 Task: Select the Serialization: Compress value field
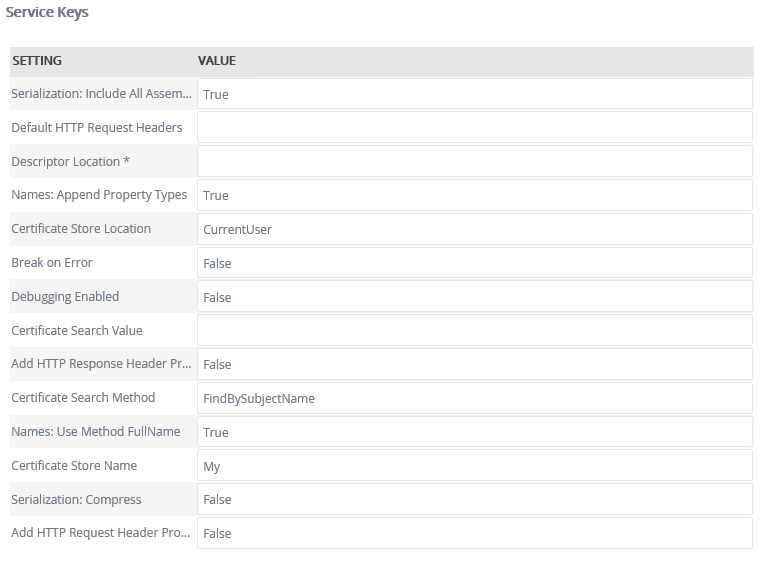(x=474, y=499)
